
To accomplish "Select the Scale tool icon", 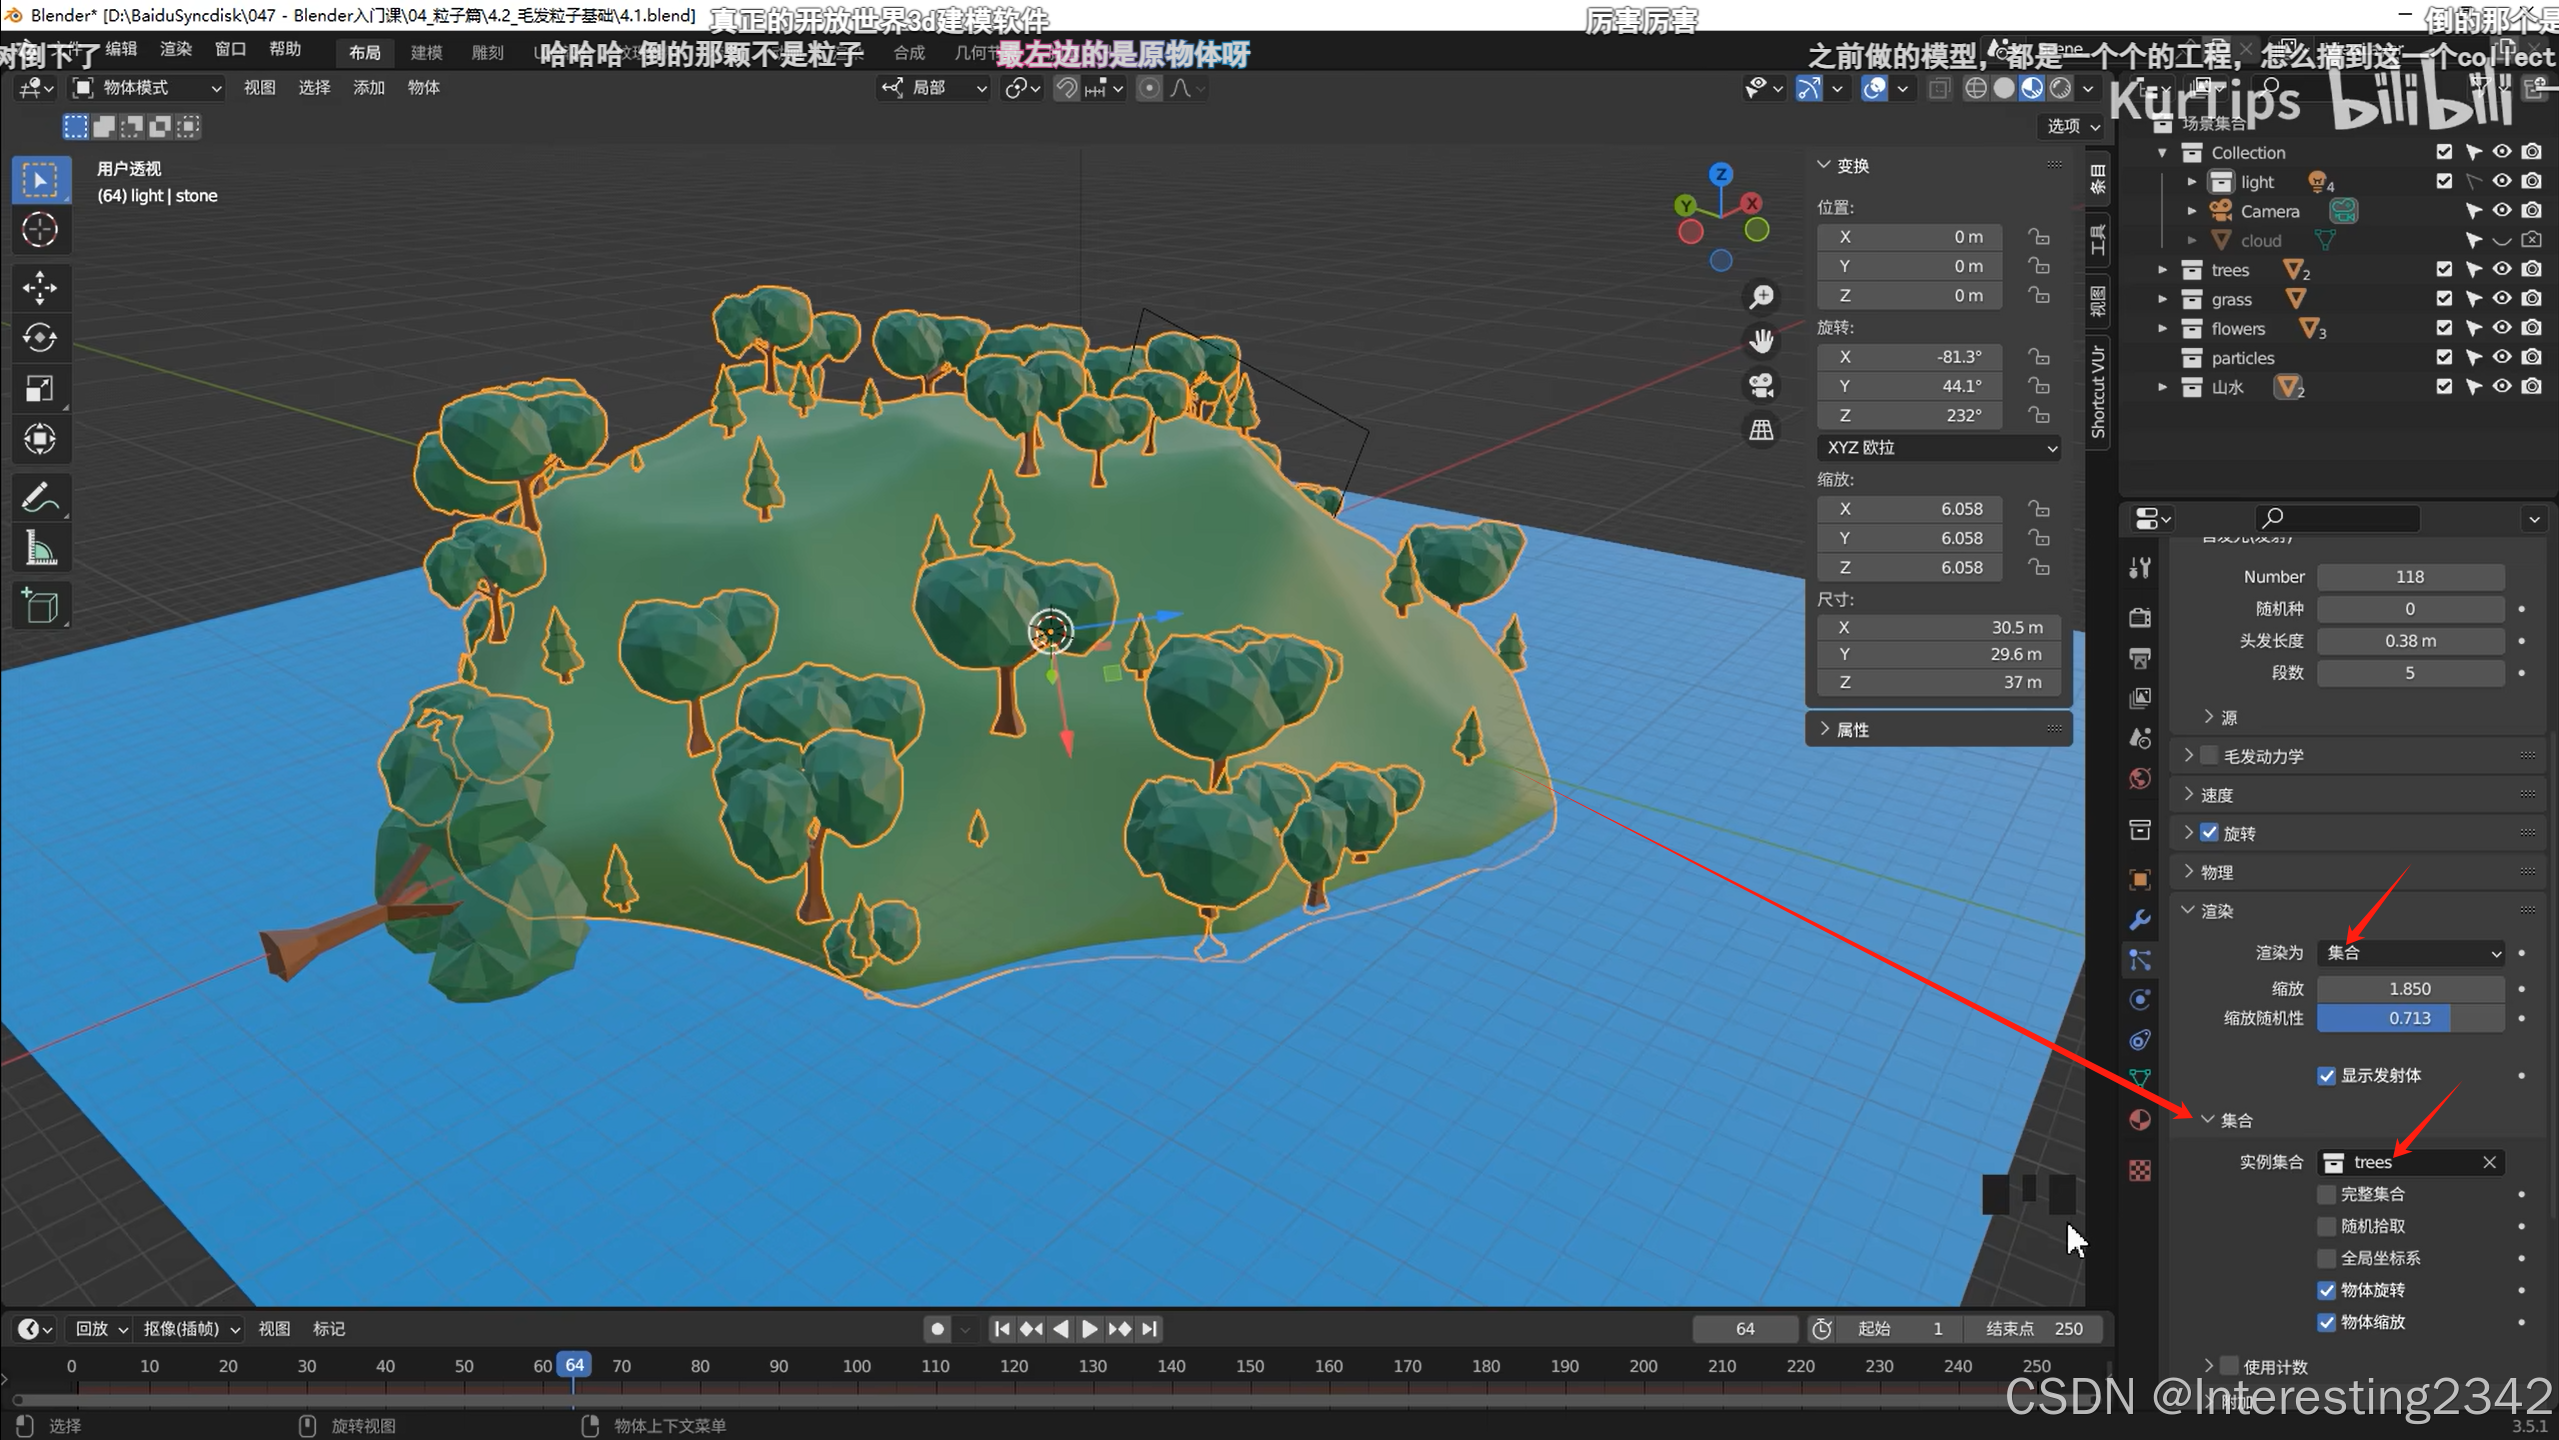I will pos(40,388).
